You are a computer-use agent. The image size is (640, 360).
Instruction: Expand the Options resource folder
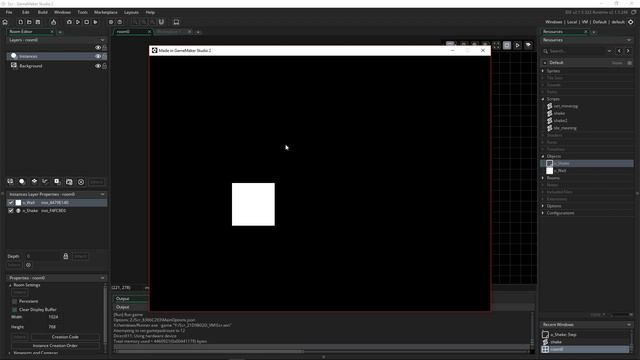[543, 206]
